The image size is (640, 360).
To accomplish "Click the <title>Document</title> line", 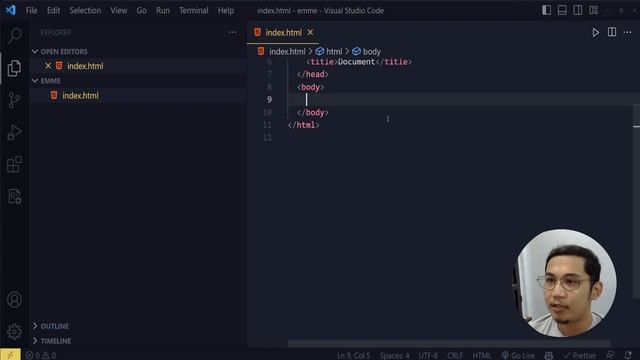I will click(359, 62).
